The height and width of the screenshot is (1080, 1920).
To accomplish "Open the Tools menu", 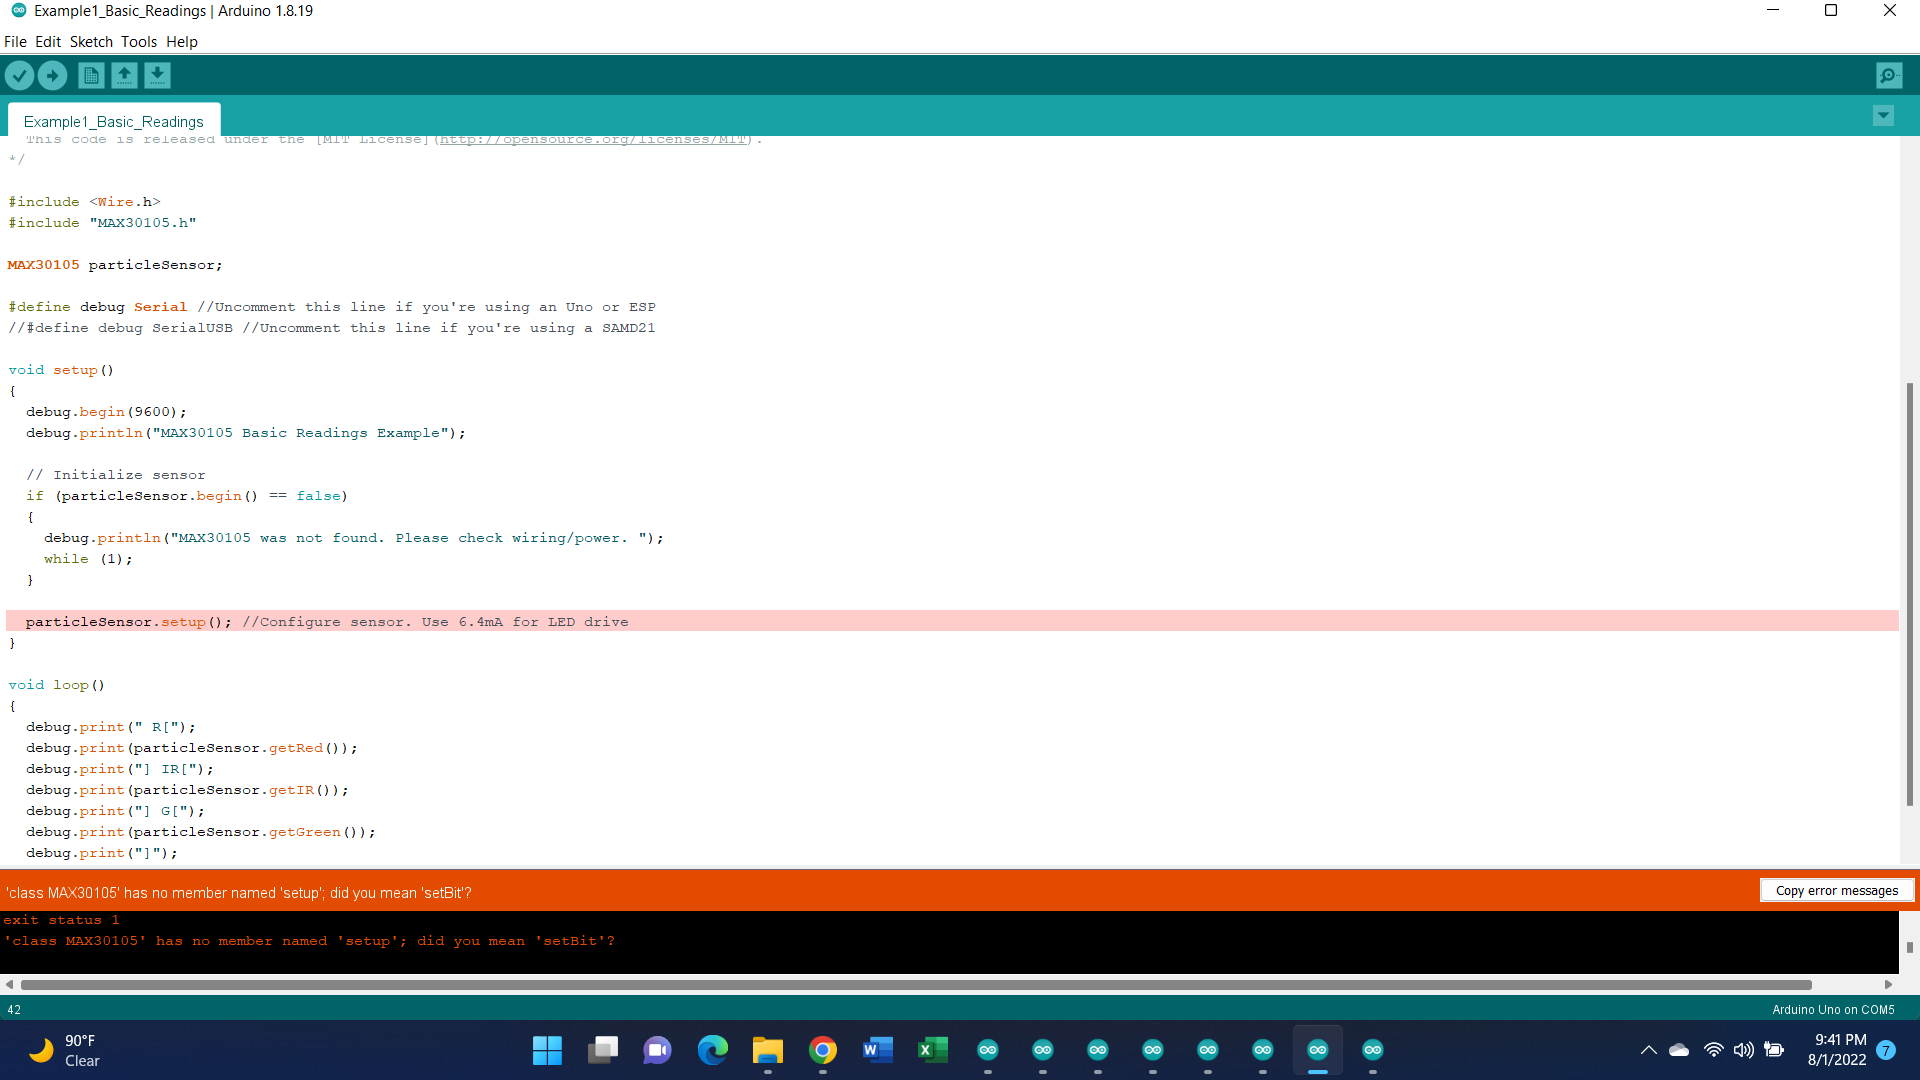I will pyautogui.click(x=139, y=42).
